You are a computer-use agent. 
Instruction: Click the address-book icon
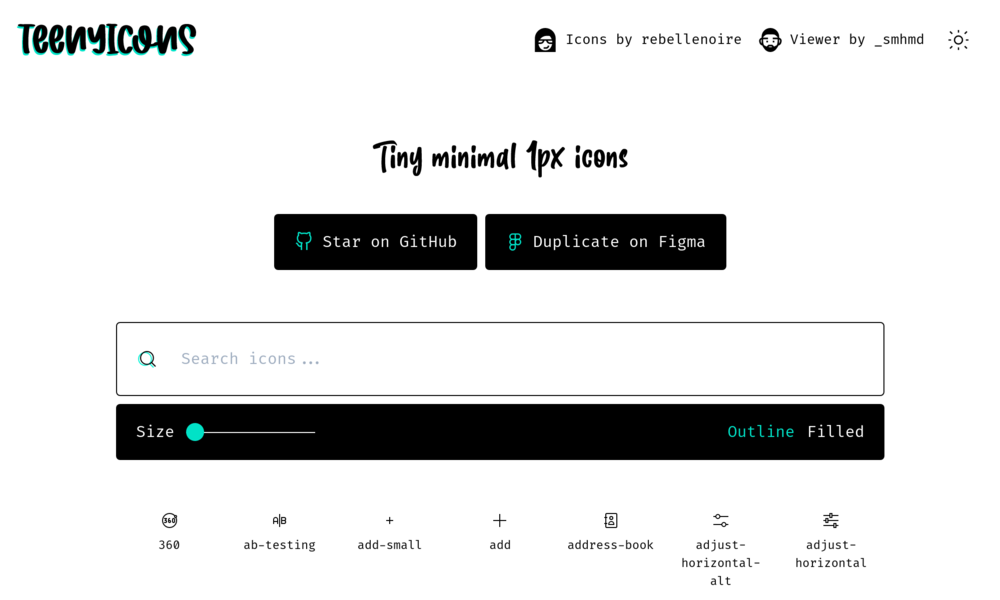click(x=610, y=521)
